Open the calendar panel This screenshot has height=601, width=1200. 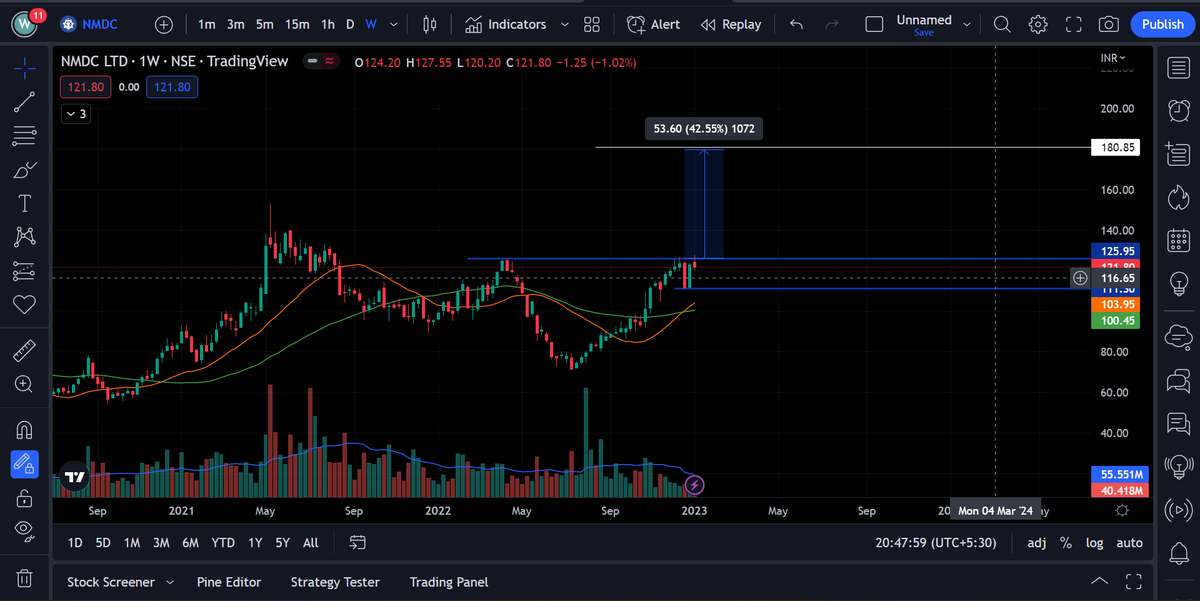[1177, 240]
